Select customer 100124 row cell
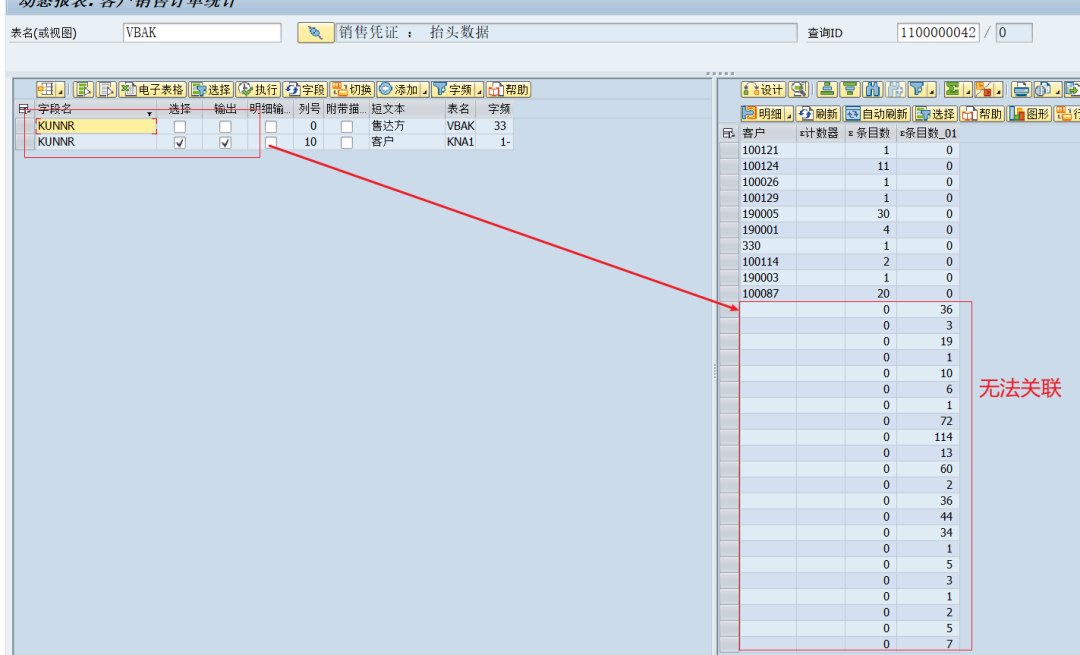1080x655 pixels. coord(768,166)
